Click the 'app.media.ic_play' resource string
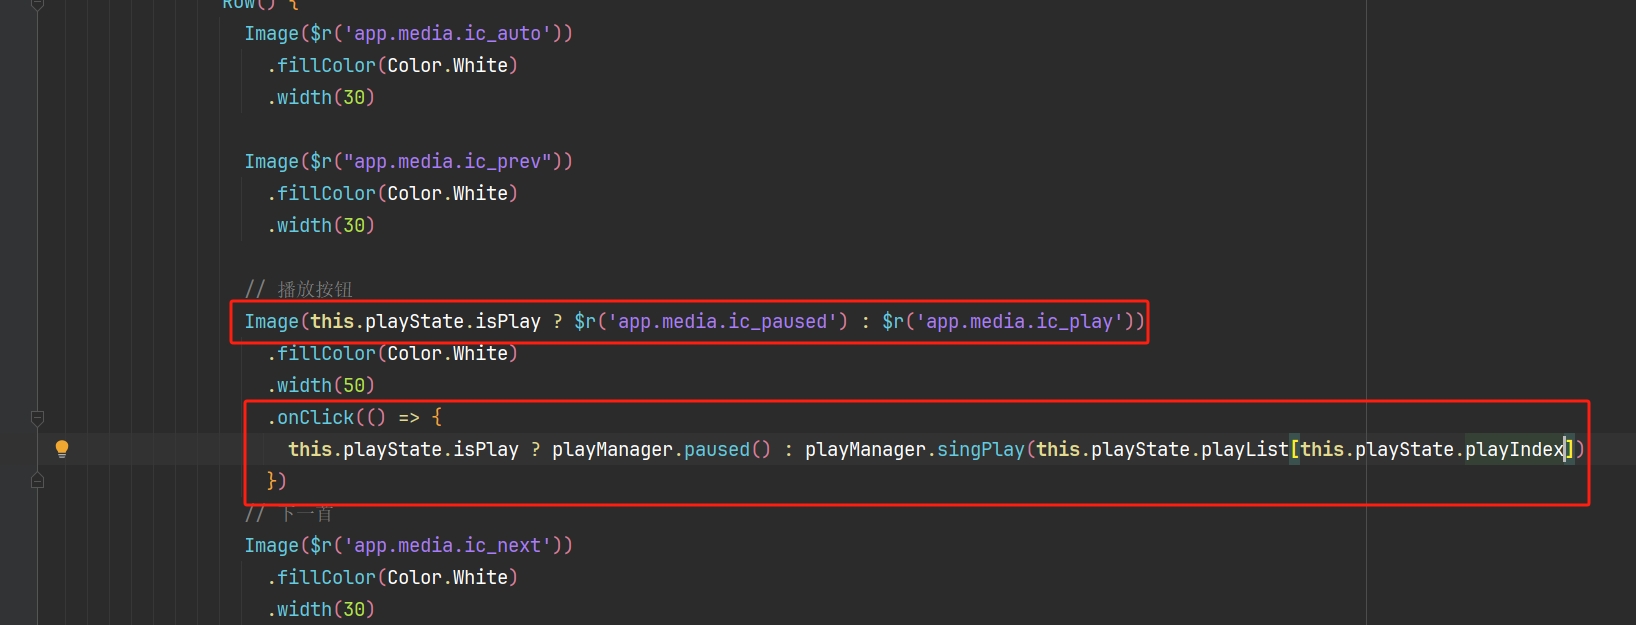 pos(1020,321)
